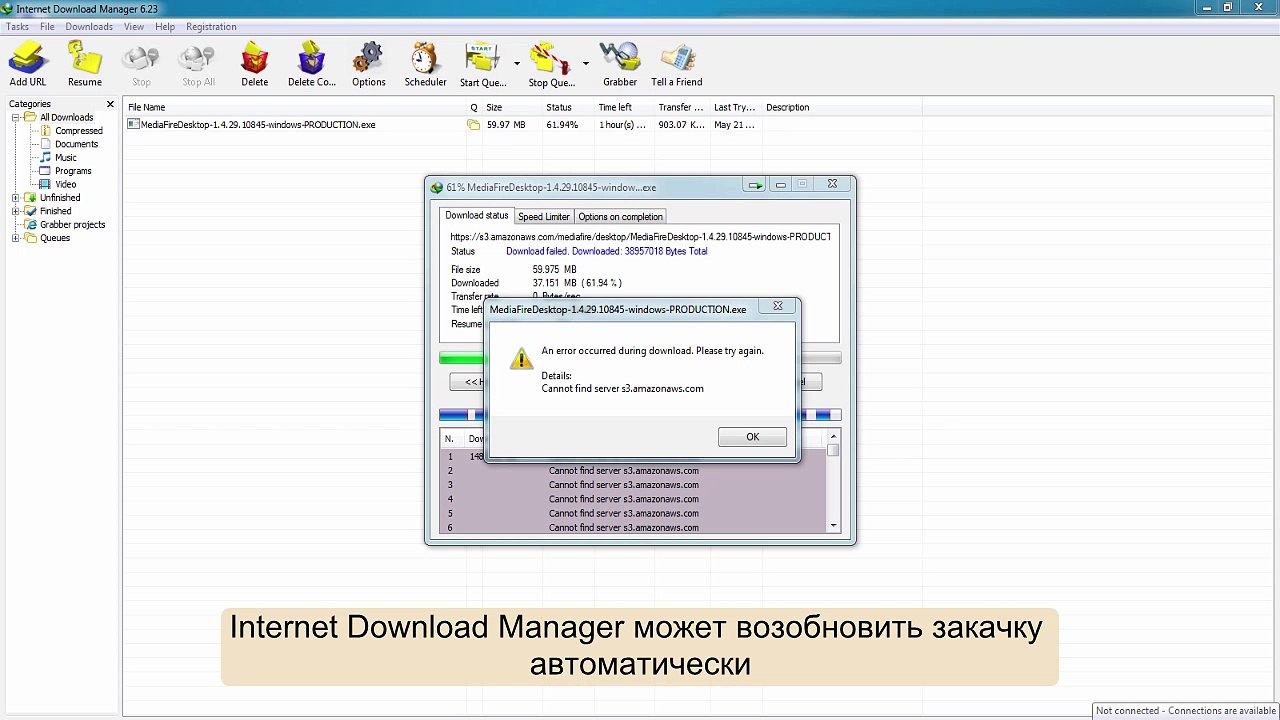
Task: Expand the Queues tree node
Action: (16, 238)
